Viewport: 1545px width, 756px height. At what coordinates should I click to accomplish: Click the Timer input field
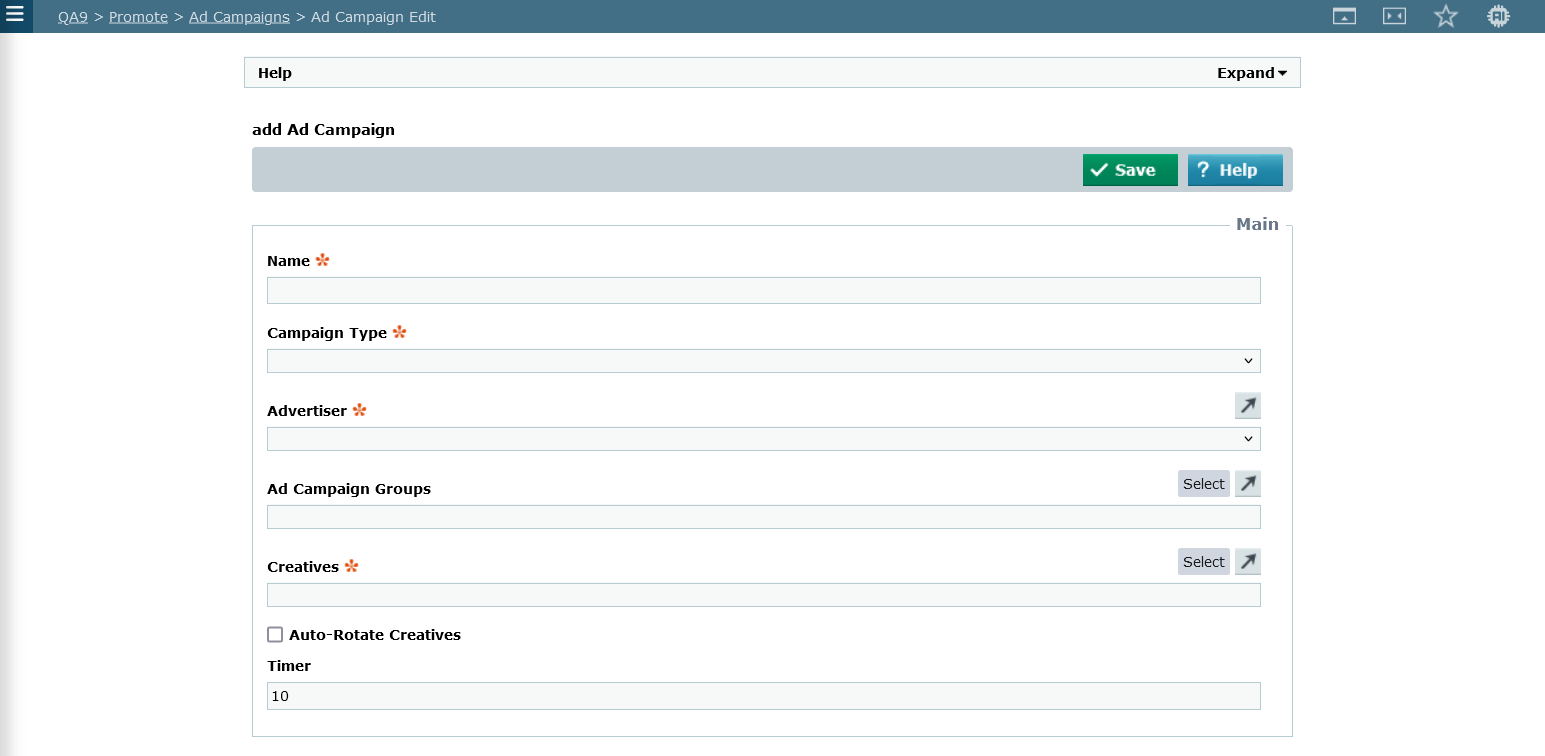[763, 696]
